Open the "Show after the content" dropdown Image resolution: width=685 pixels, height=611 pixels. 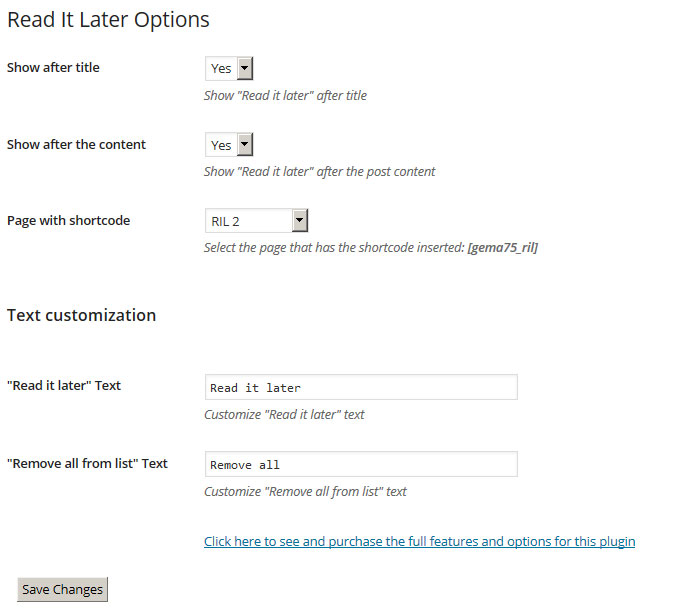pyautogui.click(x=229, y=145)
